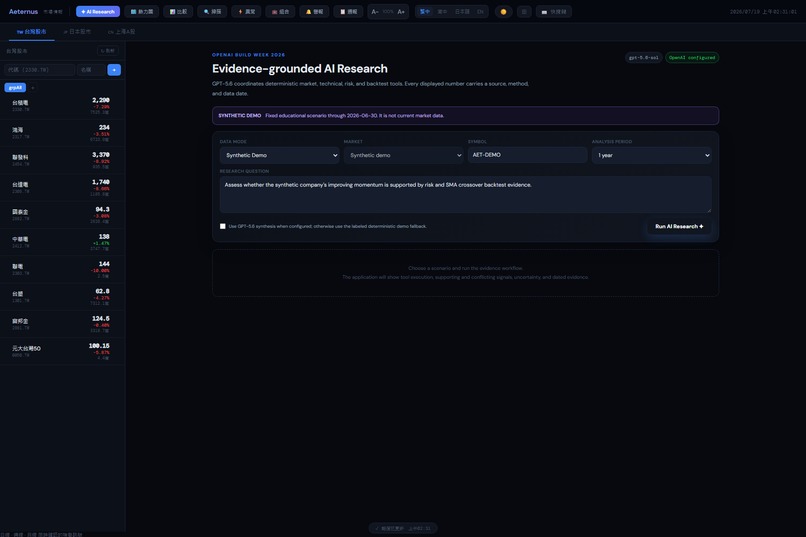Select the Taiwan stock market tab
This screenshot has height=537, width=806.
pyautogui.click(x=31, y=31)
